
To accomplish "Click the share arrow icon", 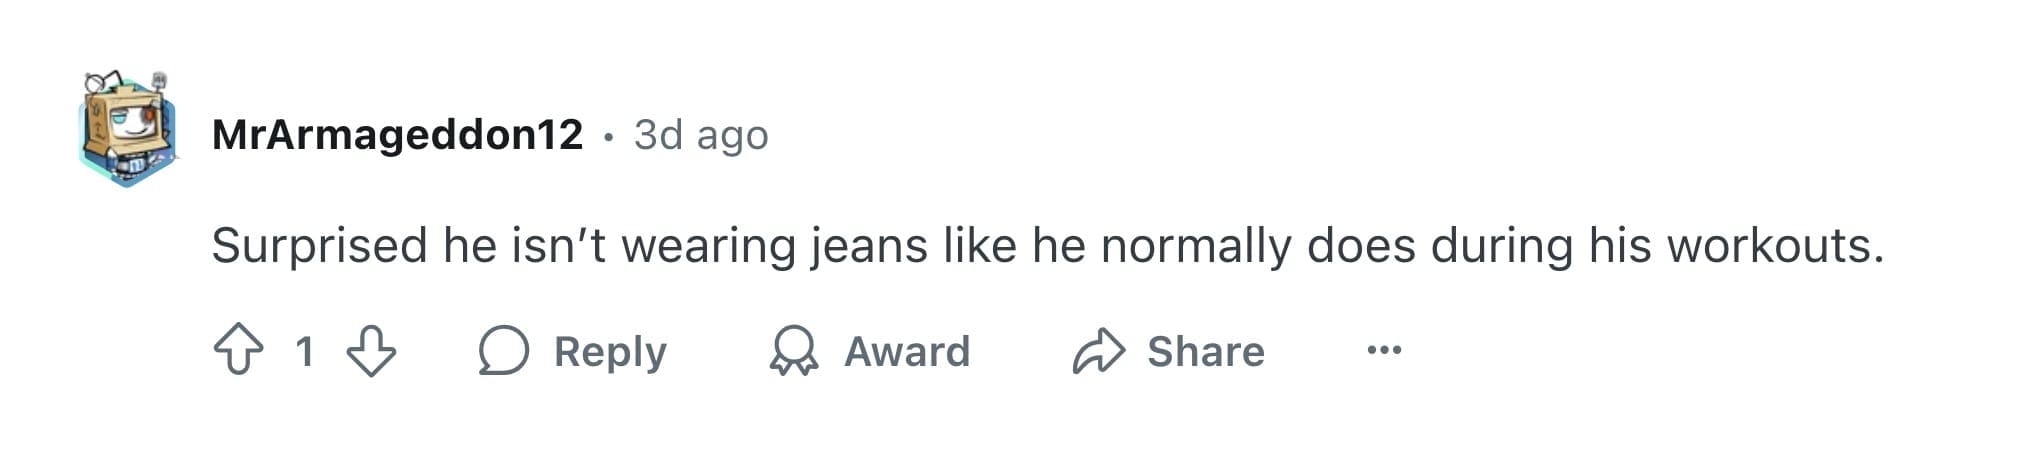I will [1098, 350].
